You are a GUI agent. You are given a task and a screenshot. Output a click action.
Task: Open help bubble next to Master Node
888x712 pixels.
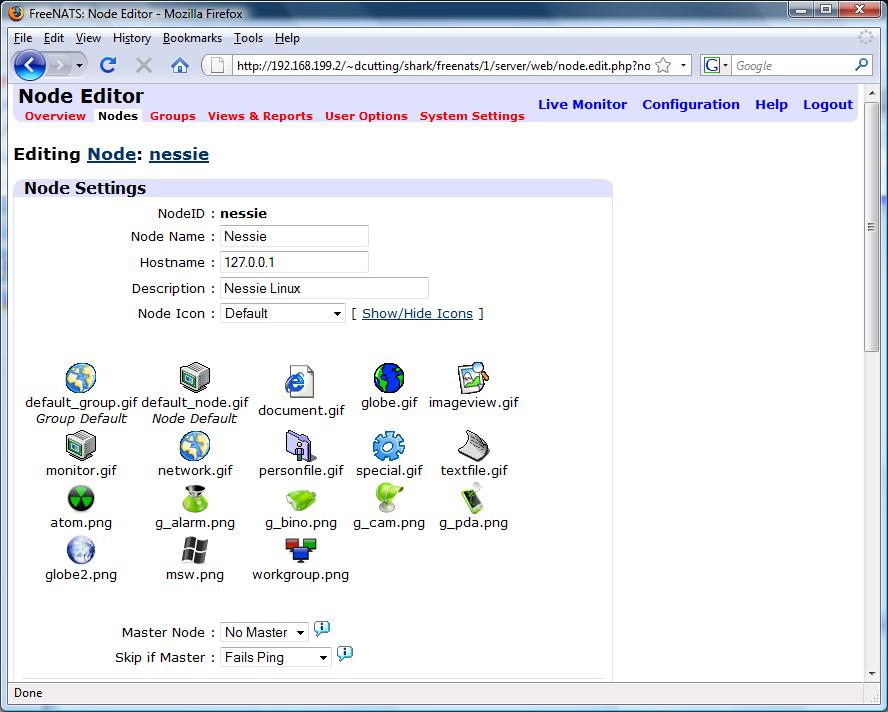(x=322, y=628)
